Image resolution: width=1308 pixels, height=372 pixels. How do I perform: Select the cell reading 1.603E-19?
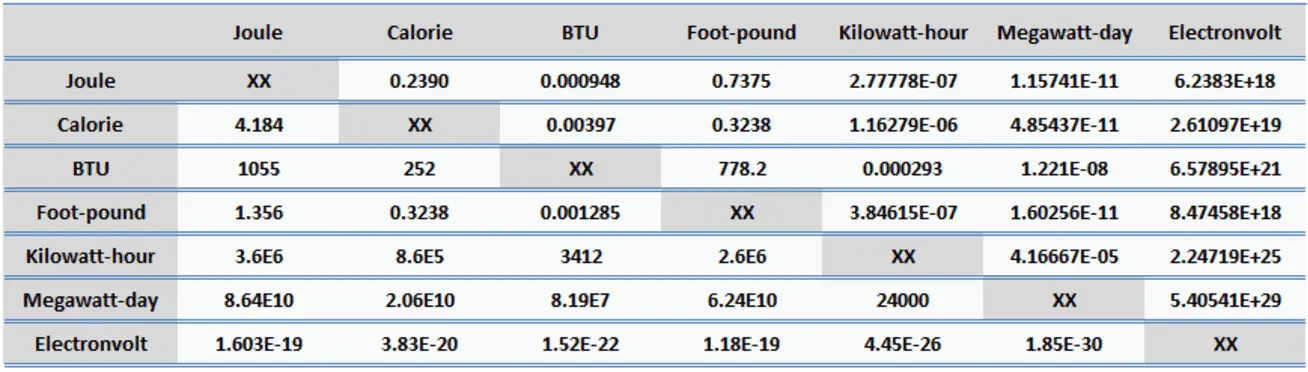pos(258,343)
